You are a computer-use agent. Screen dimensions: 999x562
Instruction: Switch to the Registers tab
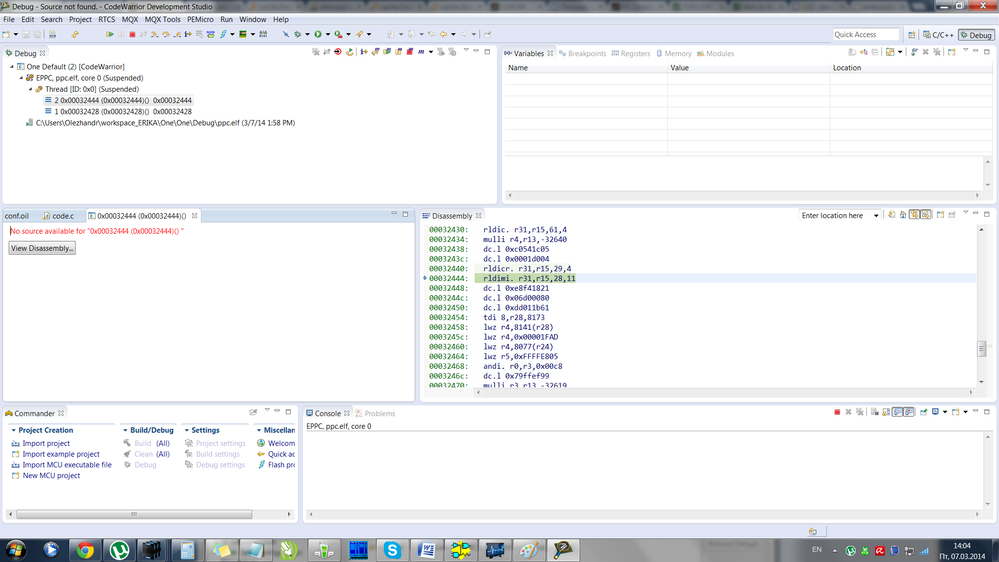pos(631,54)
